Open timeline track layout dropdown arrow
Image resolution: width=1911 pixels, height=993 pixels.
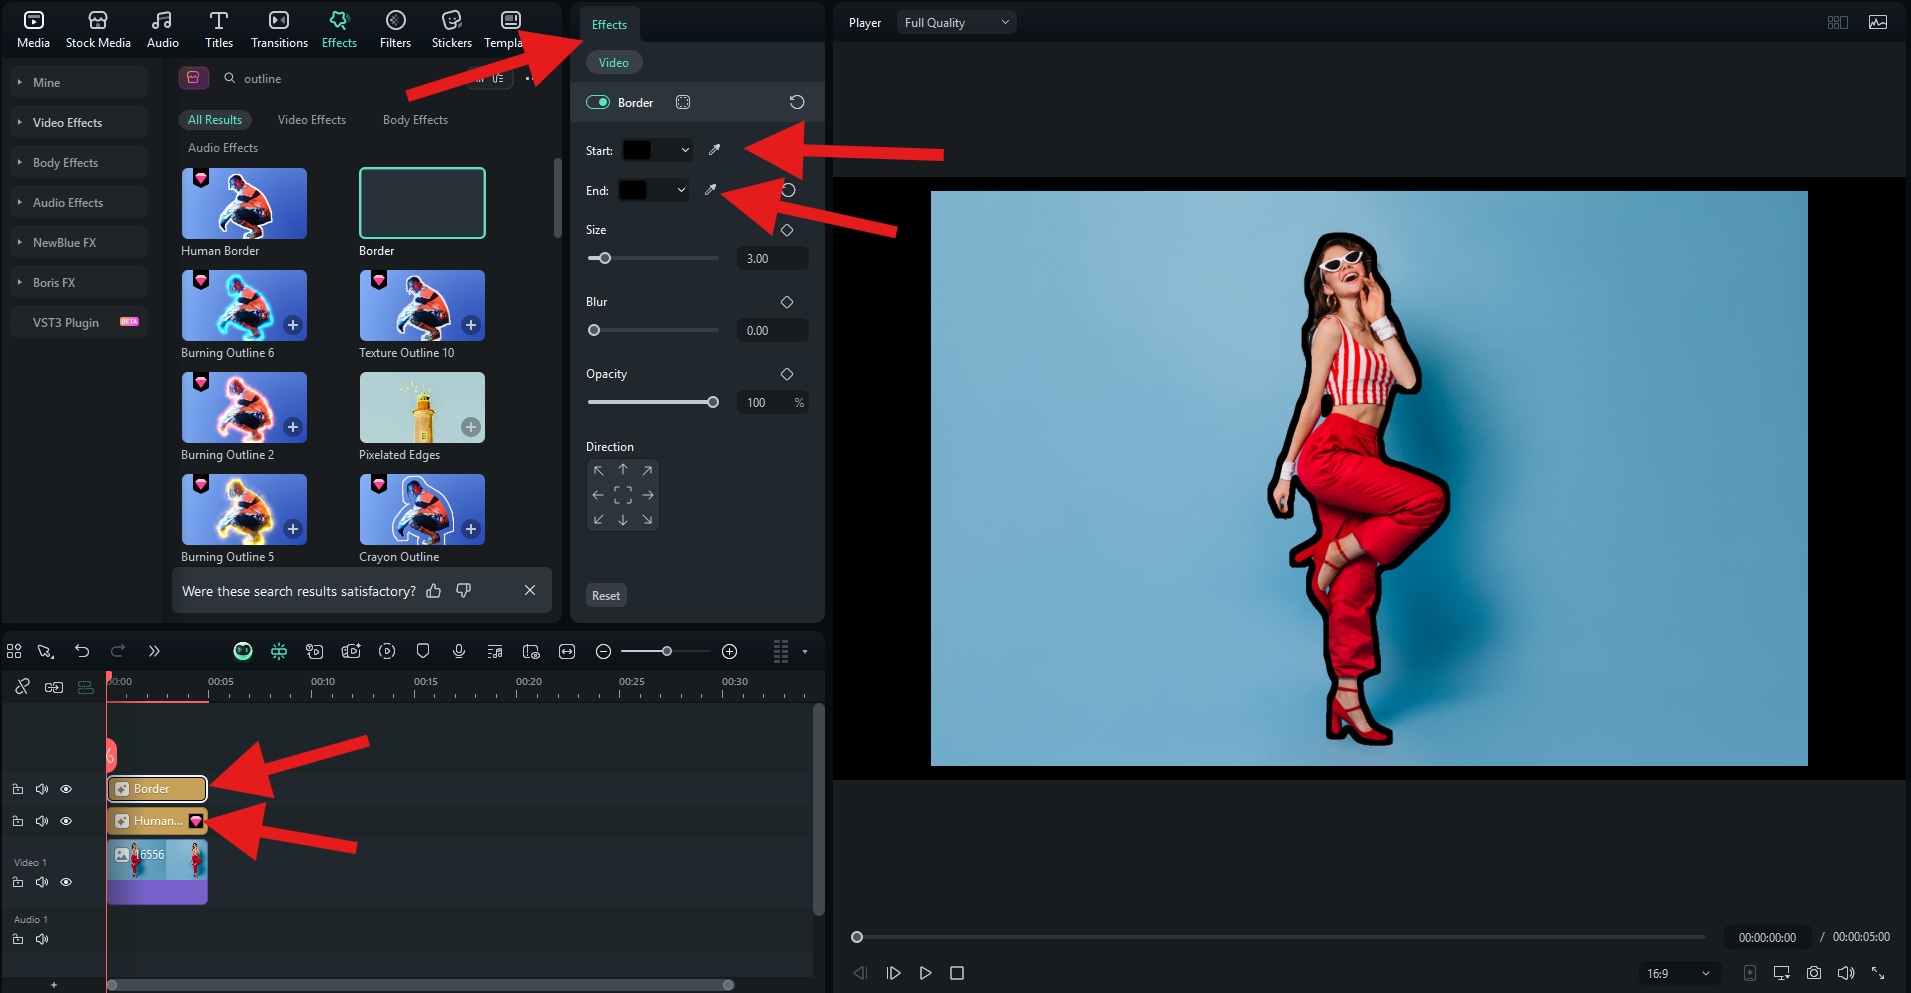805,652
